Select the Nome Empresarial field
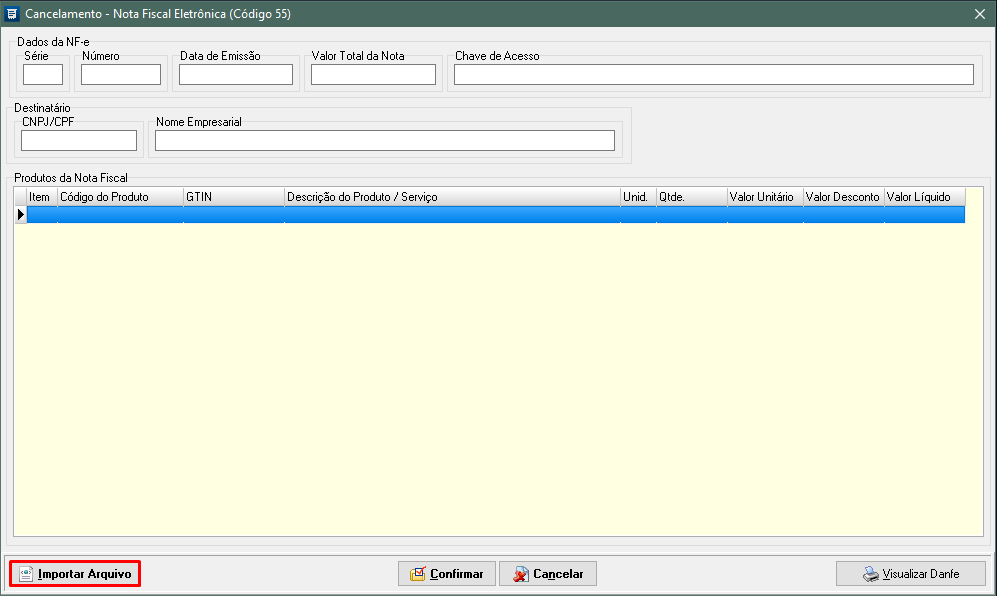The image size is (997, 596). 385,141
